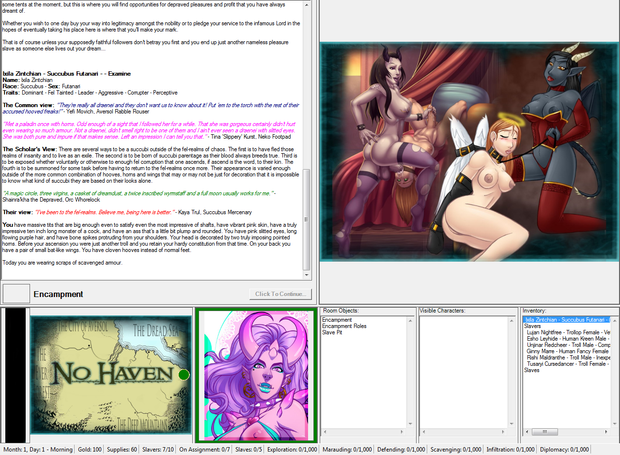Click blank icon box beside Encampment title
Screen dimensions: 620x455
click(x=16, y=294)
